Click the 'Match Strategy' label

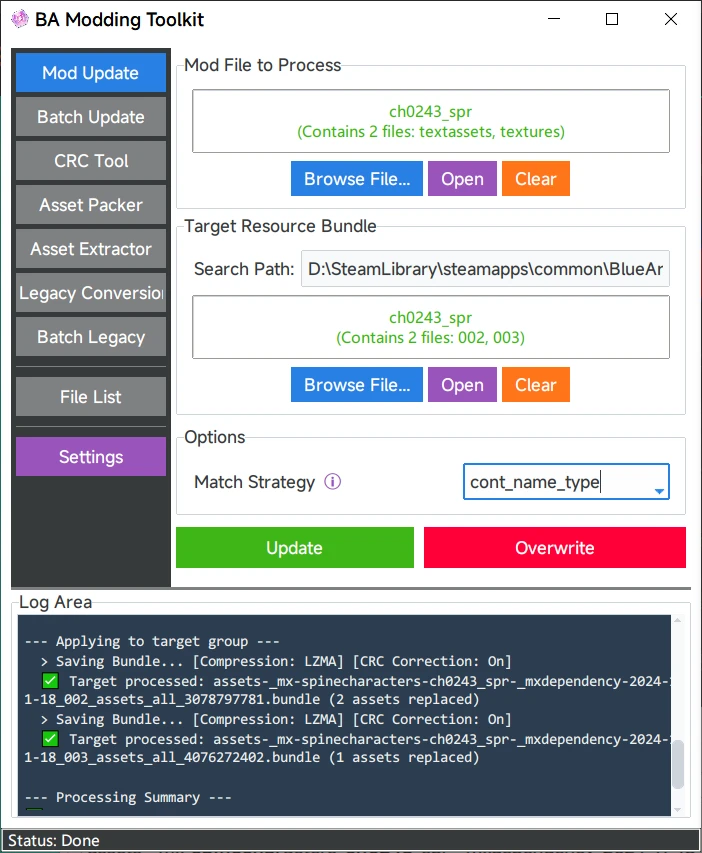click(255, 482)
